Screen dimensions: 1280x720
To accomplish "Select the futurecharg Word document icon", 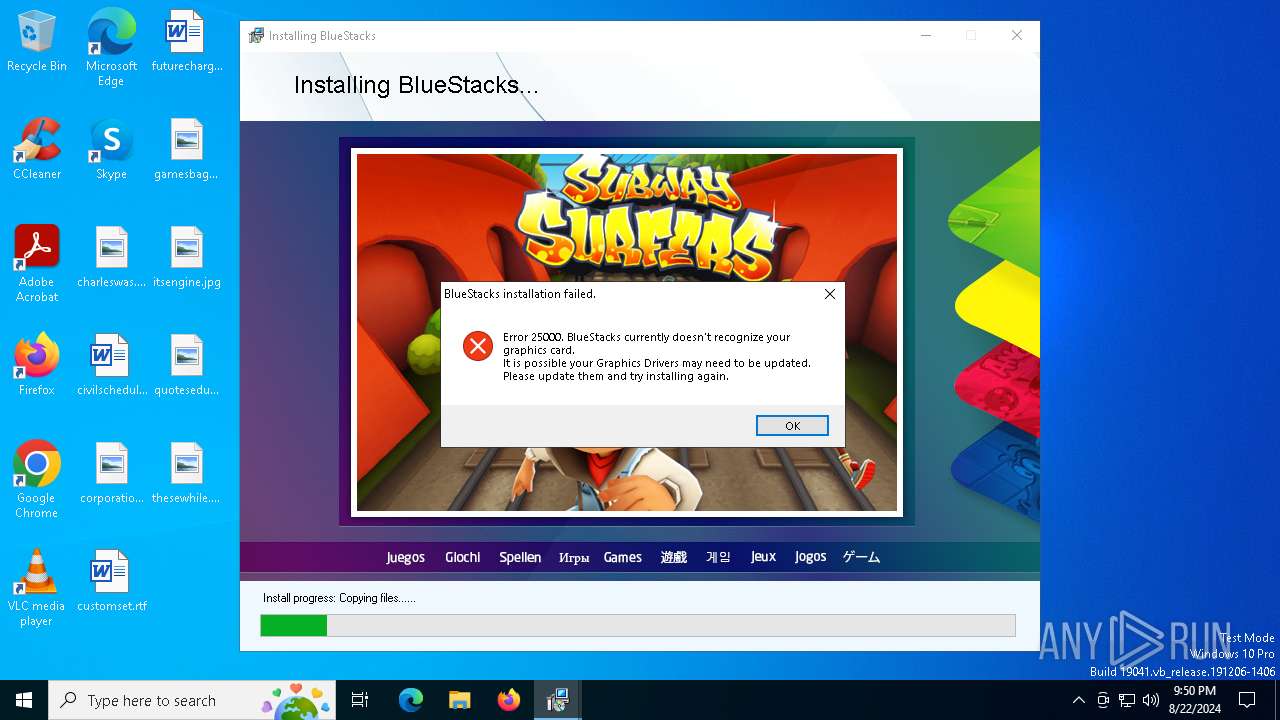I will [x=187, y=42].
